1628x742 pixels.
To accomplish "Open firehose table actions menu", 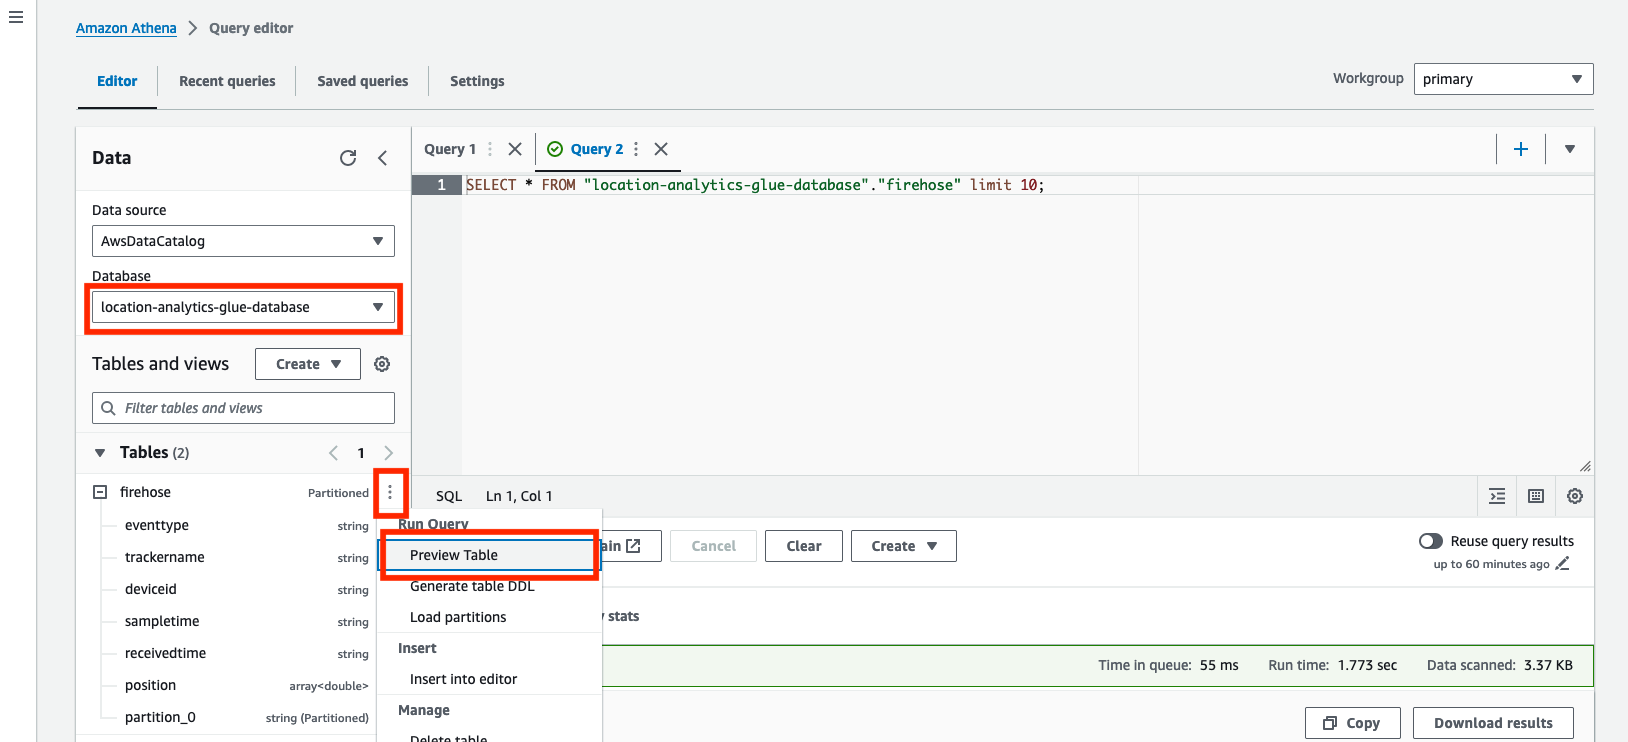I will click(x=390, y=492).
